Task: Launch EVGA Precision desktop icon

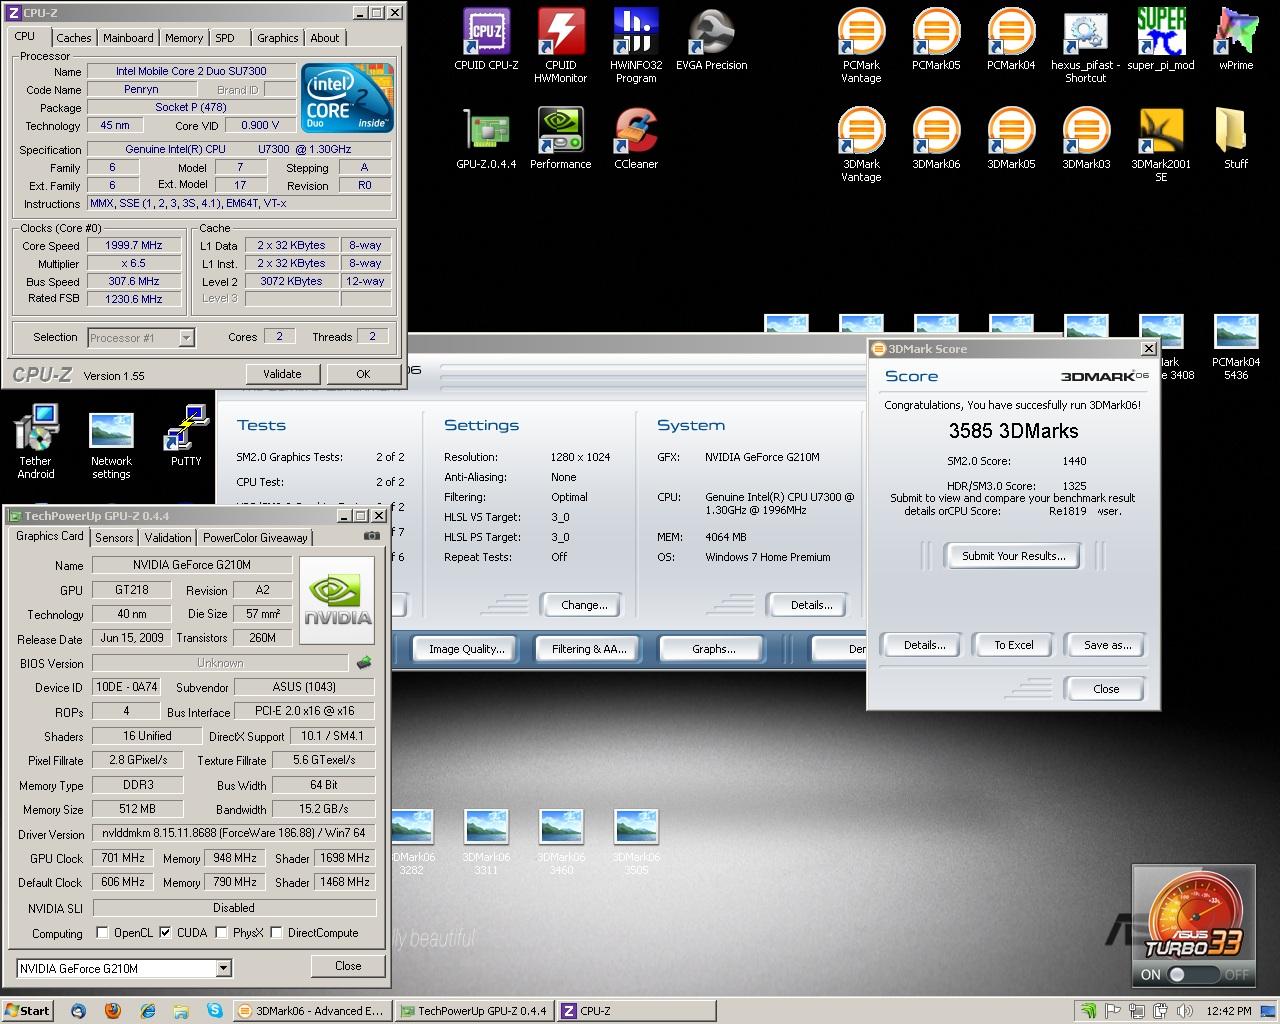Action: pos(711,40)
